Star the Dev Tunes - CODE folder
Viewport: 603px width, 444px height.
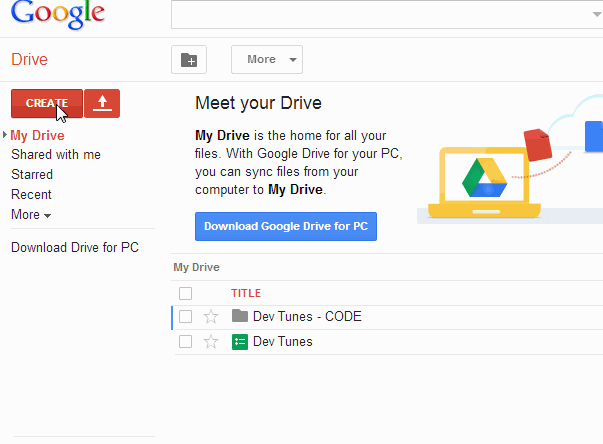pyautogui.click(x=211, y=317)
